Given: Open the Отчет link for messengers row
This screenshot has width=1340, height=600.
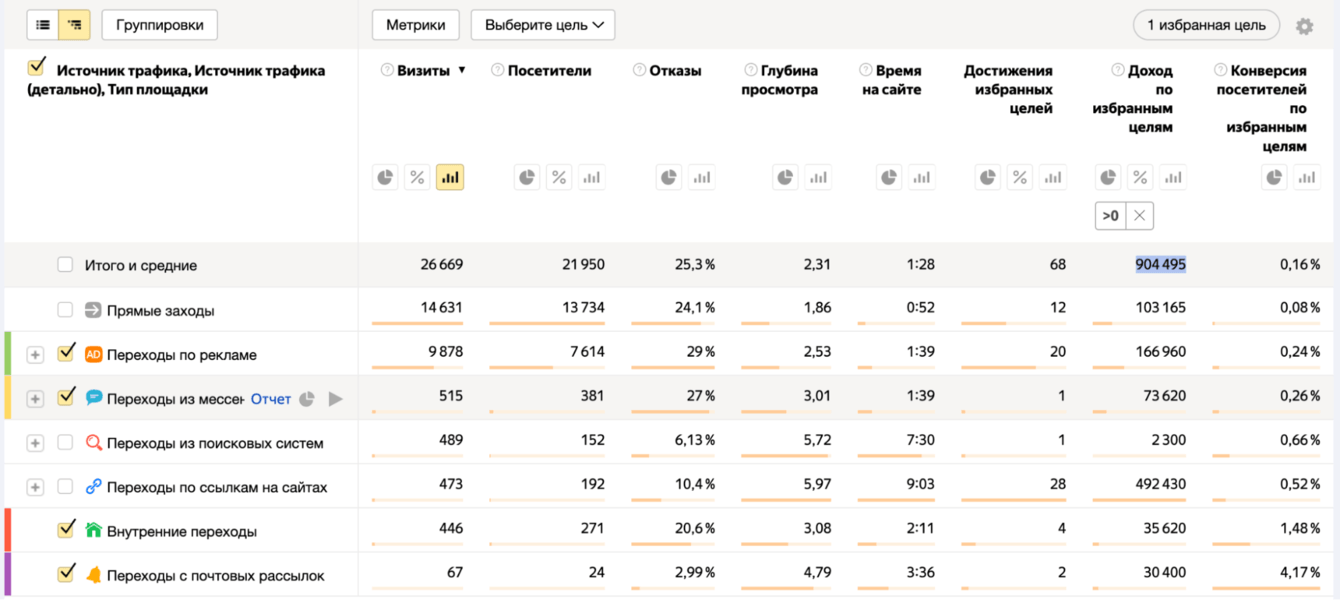Looking at the screenshot, I should tap(271, 399).
